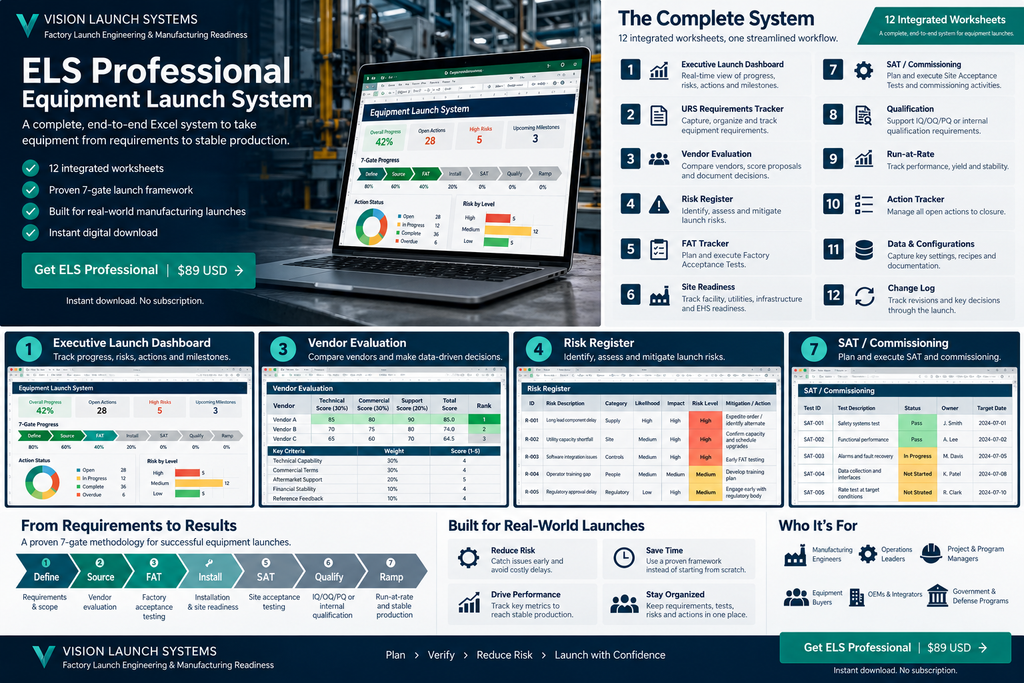Click the OEMs & Integrators building icon
The image size is (1024, 683).
click(x=856, y=596)
